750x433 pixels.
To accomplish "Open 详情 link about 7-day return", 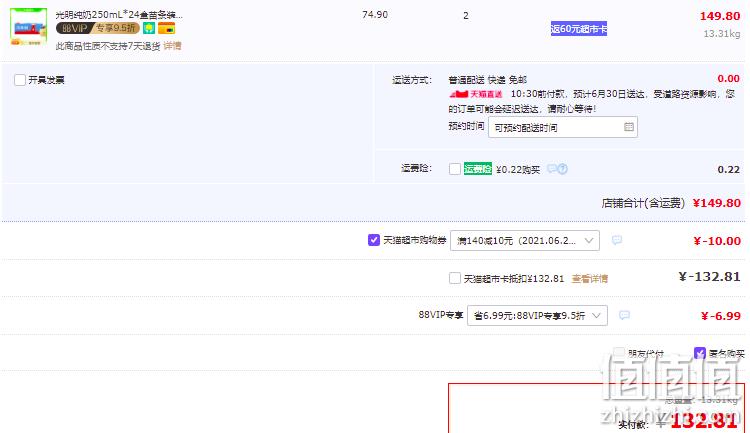I will coord(172,46).
